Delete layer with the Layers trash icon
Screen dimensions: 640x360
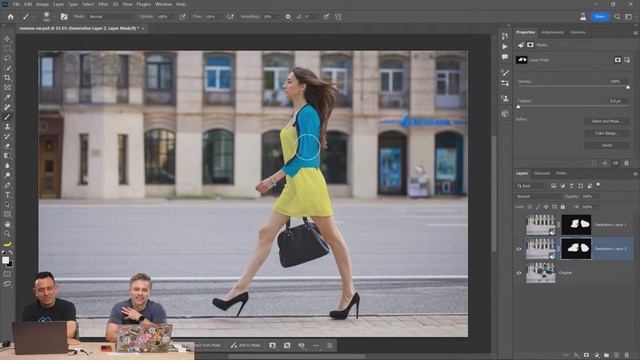pyautogui.click(x=627, y=356)
